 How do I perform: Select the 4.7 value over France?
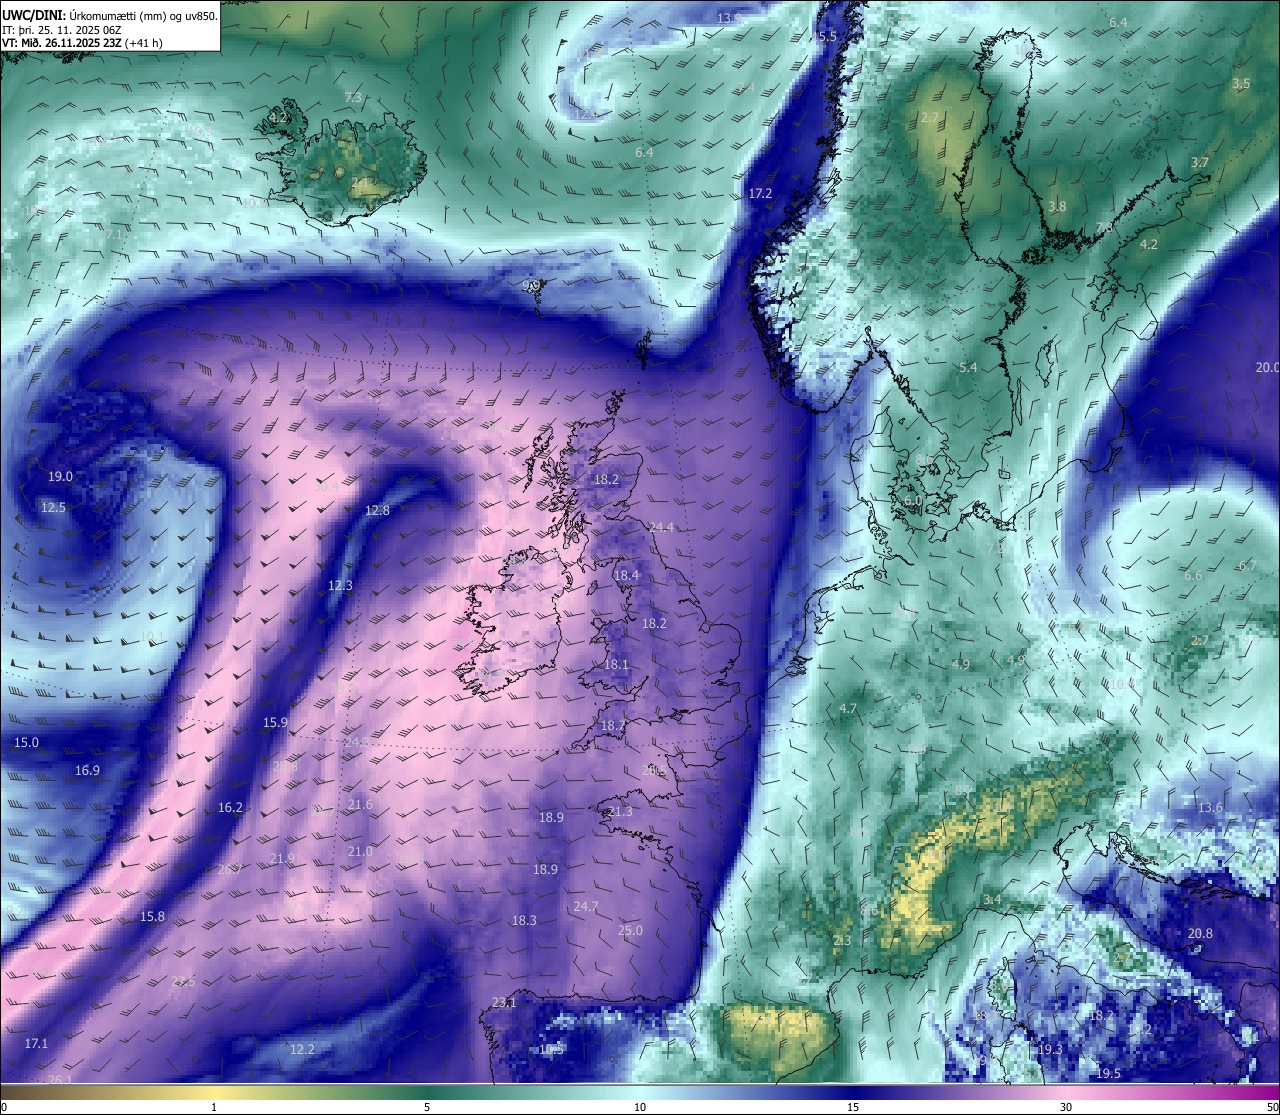[848, 709]
